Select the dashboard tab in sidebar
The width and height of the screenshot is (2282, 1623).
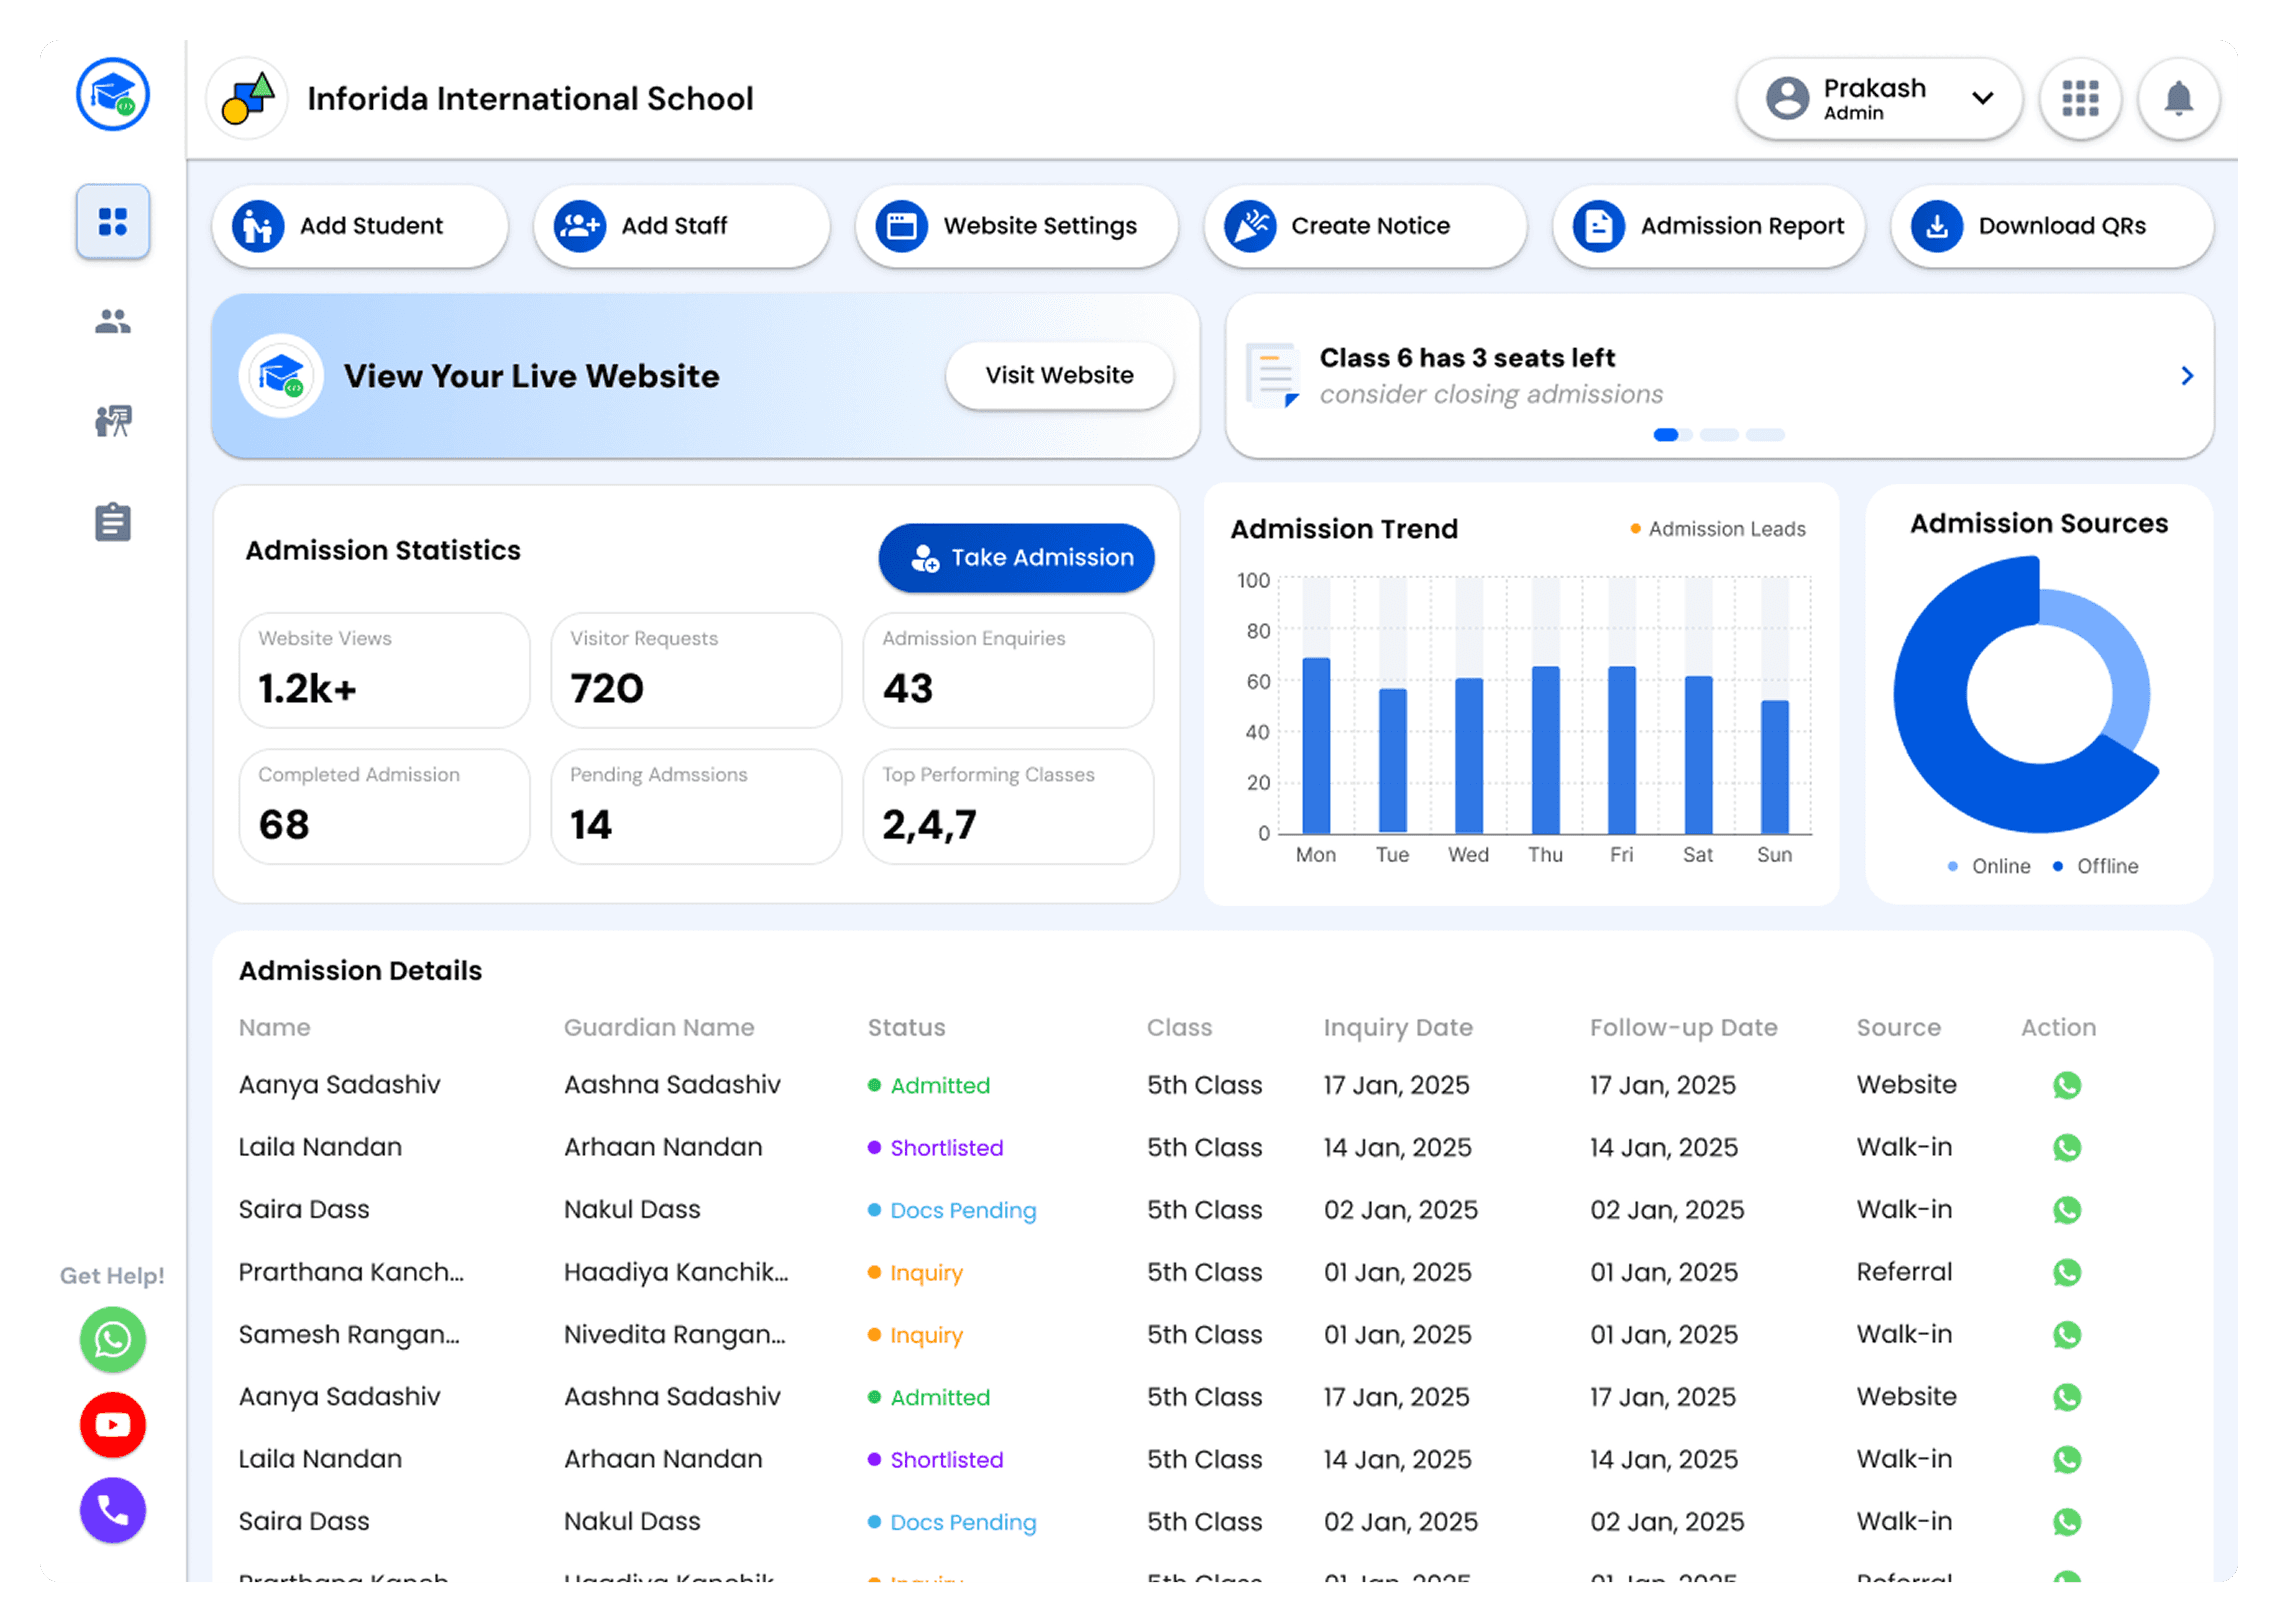click(113, 222)
